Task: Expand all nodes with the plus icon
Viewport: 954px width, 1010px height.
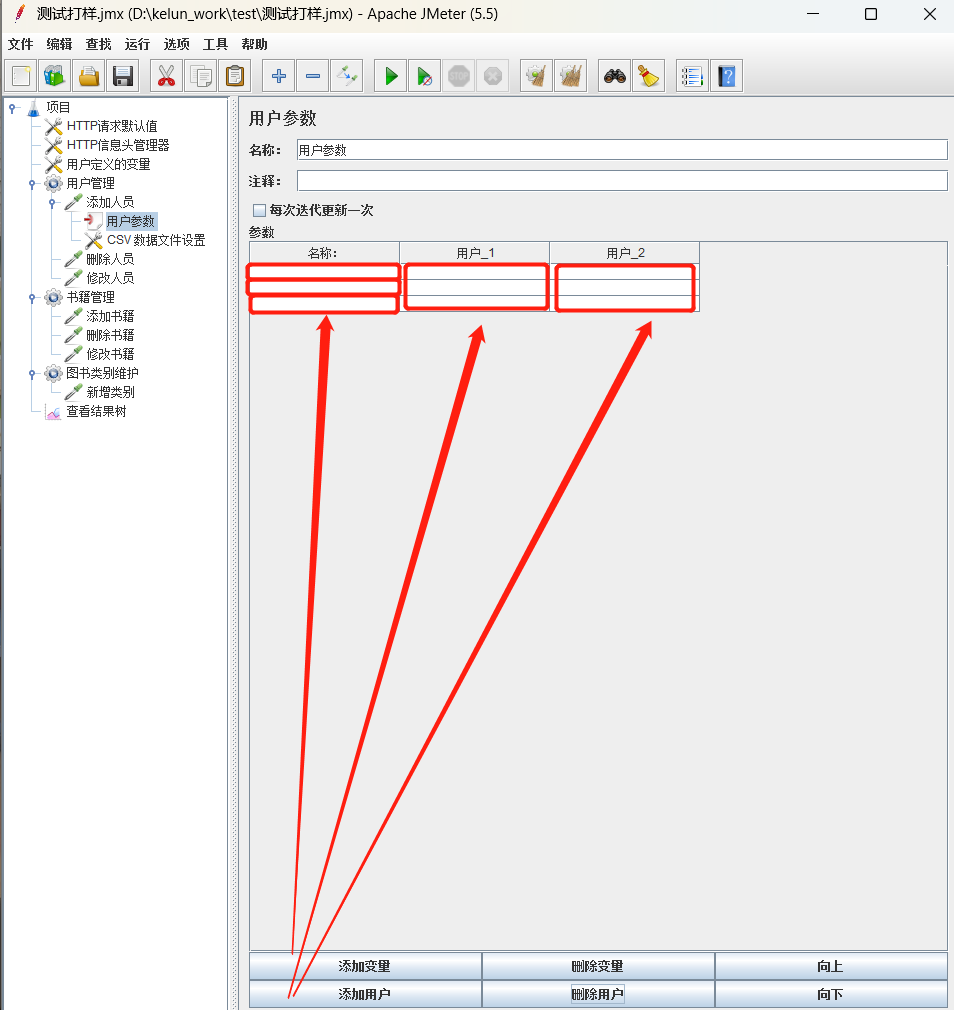Action: (278, 77)
